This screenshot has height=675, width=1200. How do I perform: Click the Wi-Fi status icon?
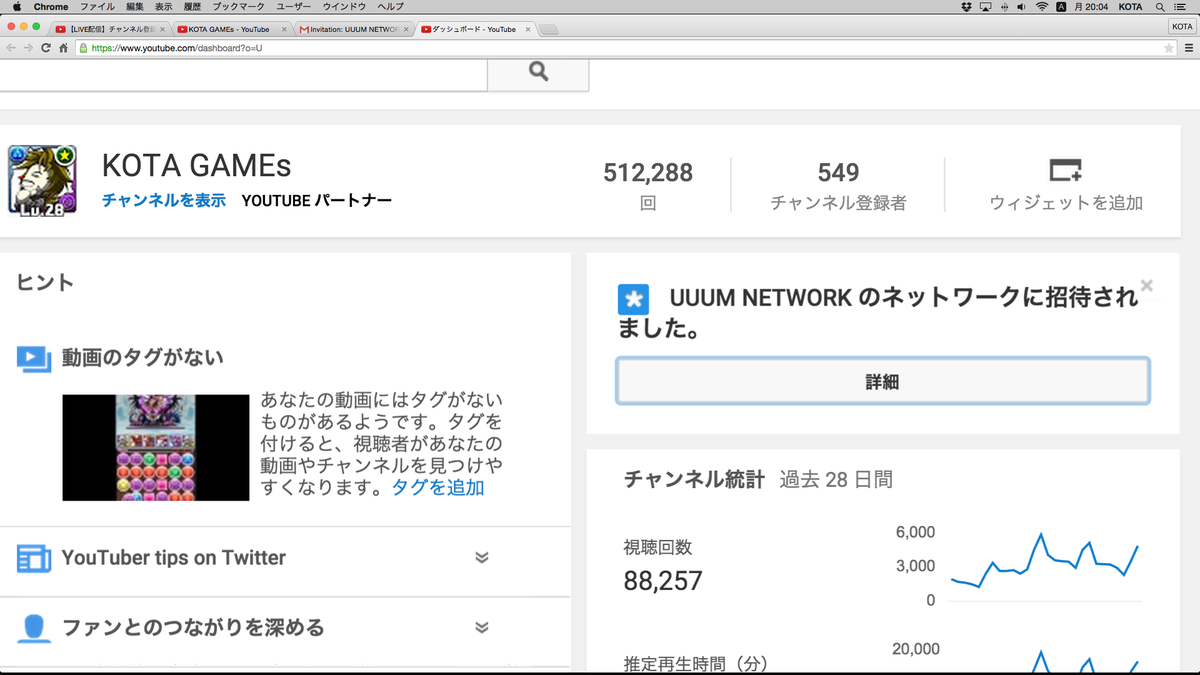(1042, 7)
